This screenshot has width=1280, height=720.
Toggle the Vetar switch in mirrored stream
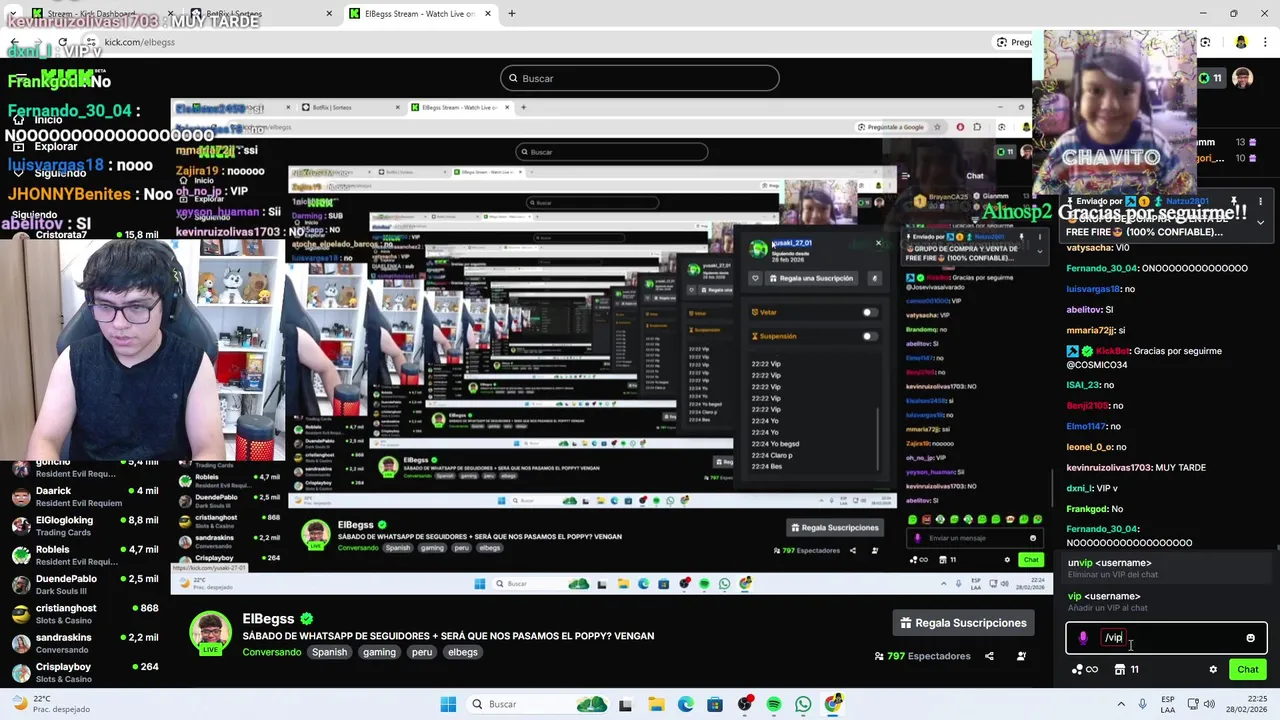[x=870, y=312]
